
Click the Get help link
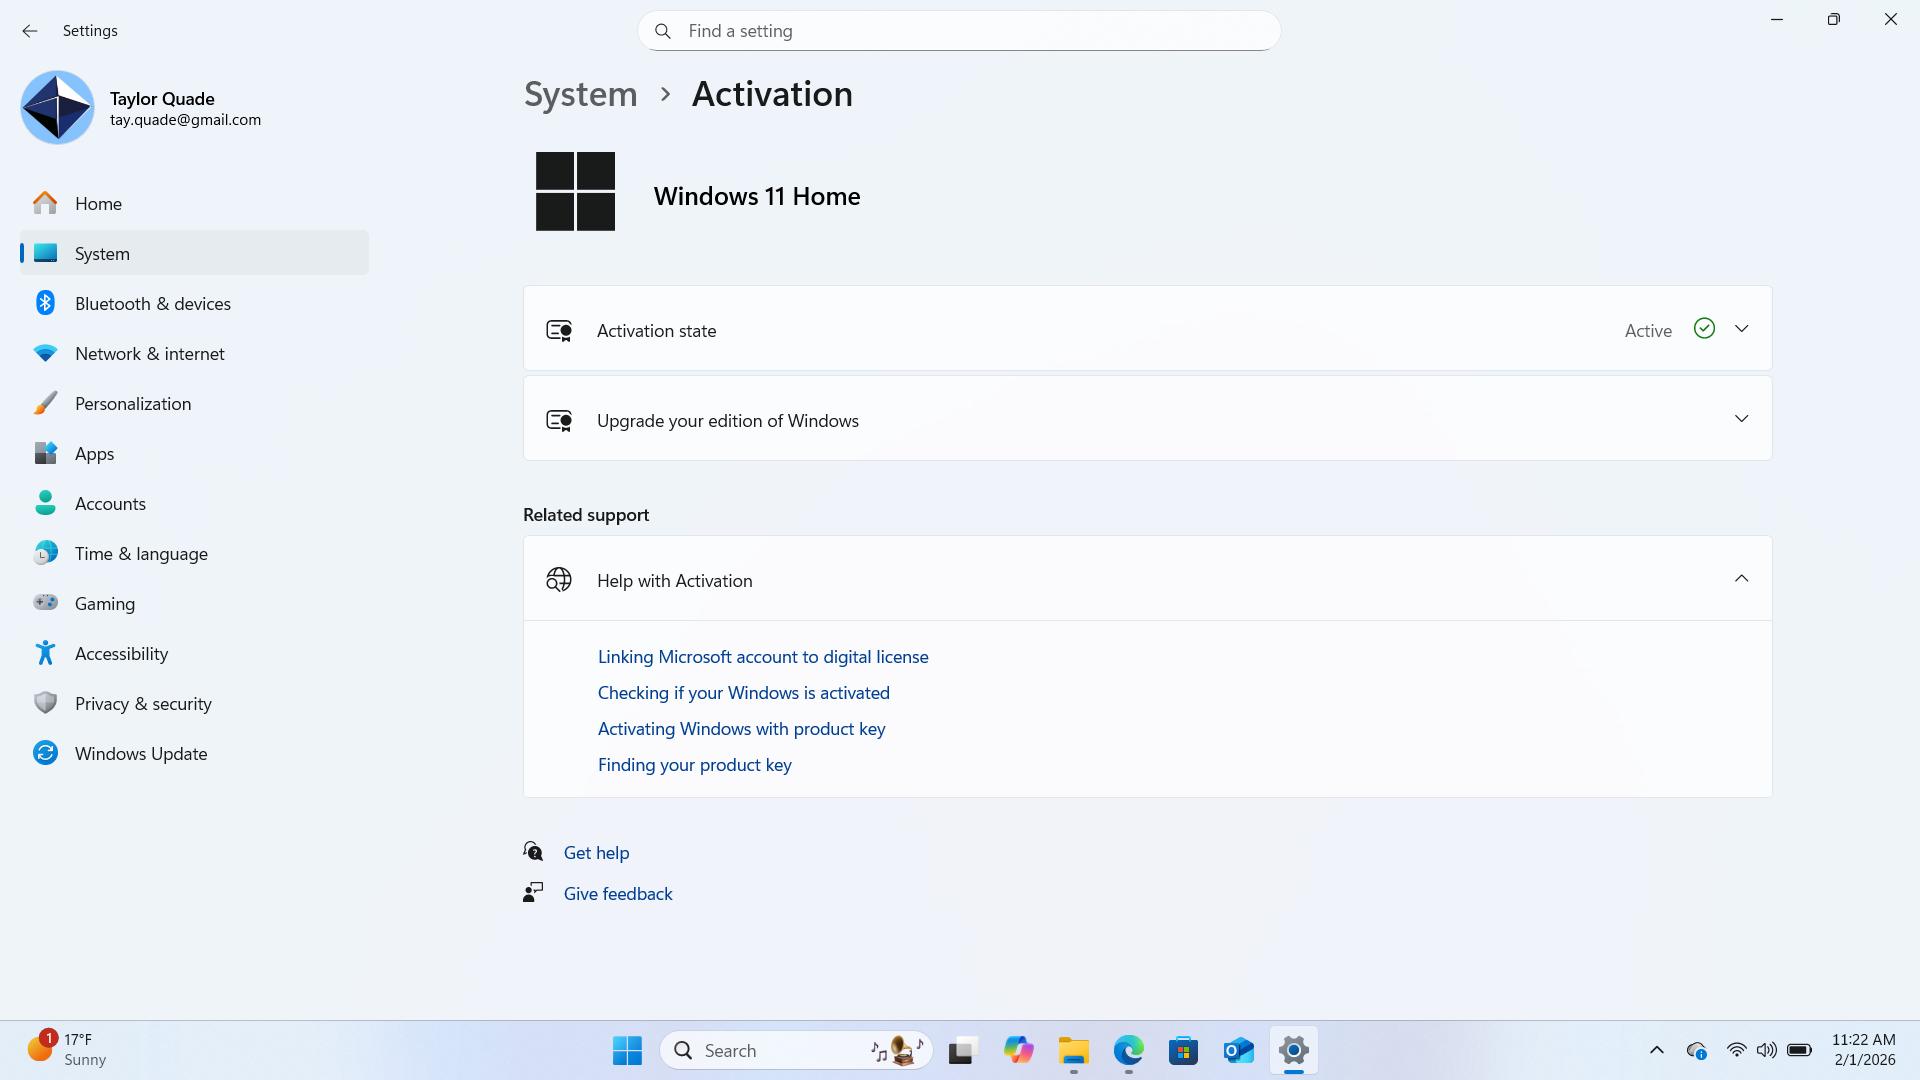[x=596, y=853]
